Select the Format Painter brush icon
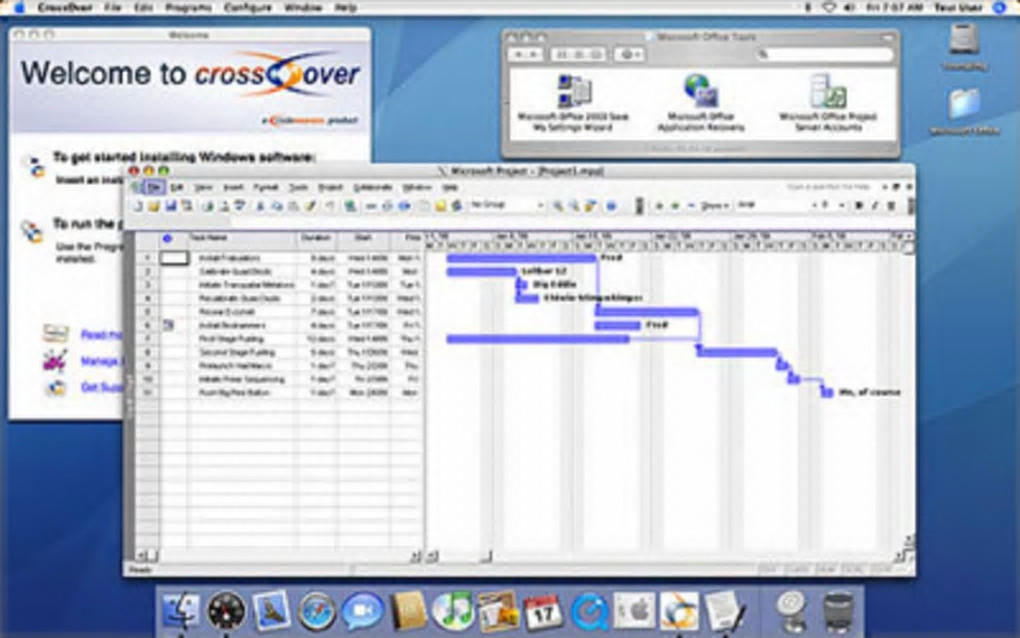1020x638 pixels. tap(310, 206)
